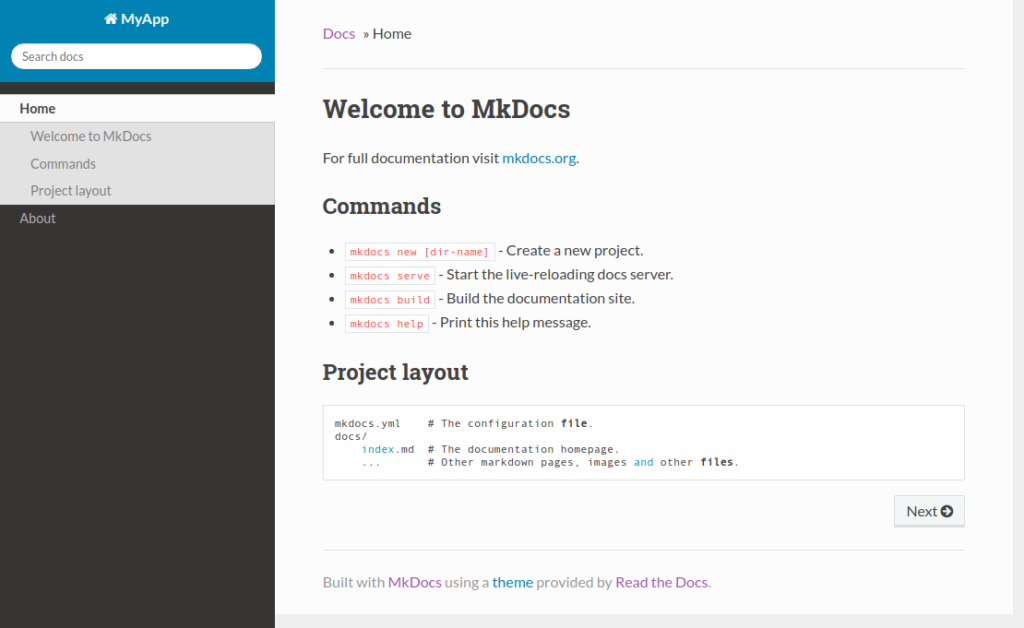Click the Docs breadcrumb link
This screenshot has width=1024, height=628.
[x=339, y=34]
